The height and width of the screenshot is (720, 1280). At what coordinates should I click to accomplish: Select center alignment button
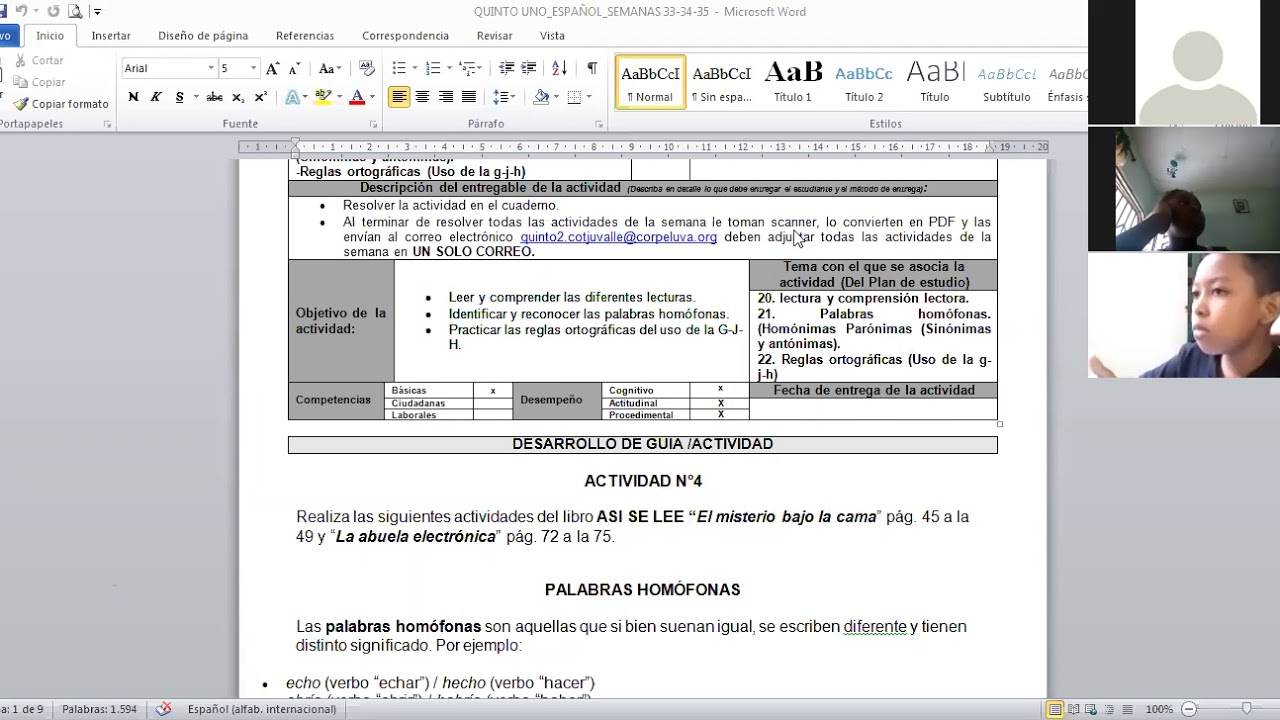pos(422,97)
